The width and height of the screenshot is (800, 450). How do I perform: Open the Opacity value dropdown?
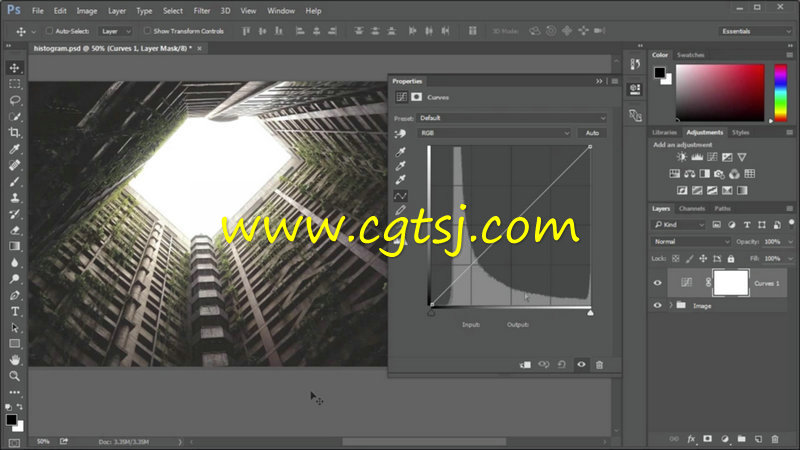tap(790, 241)
